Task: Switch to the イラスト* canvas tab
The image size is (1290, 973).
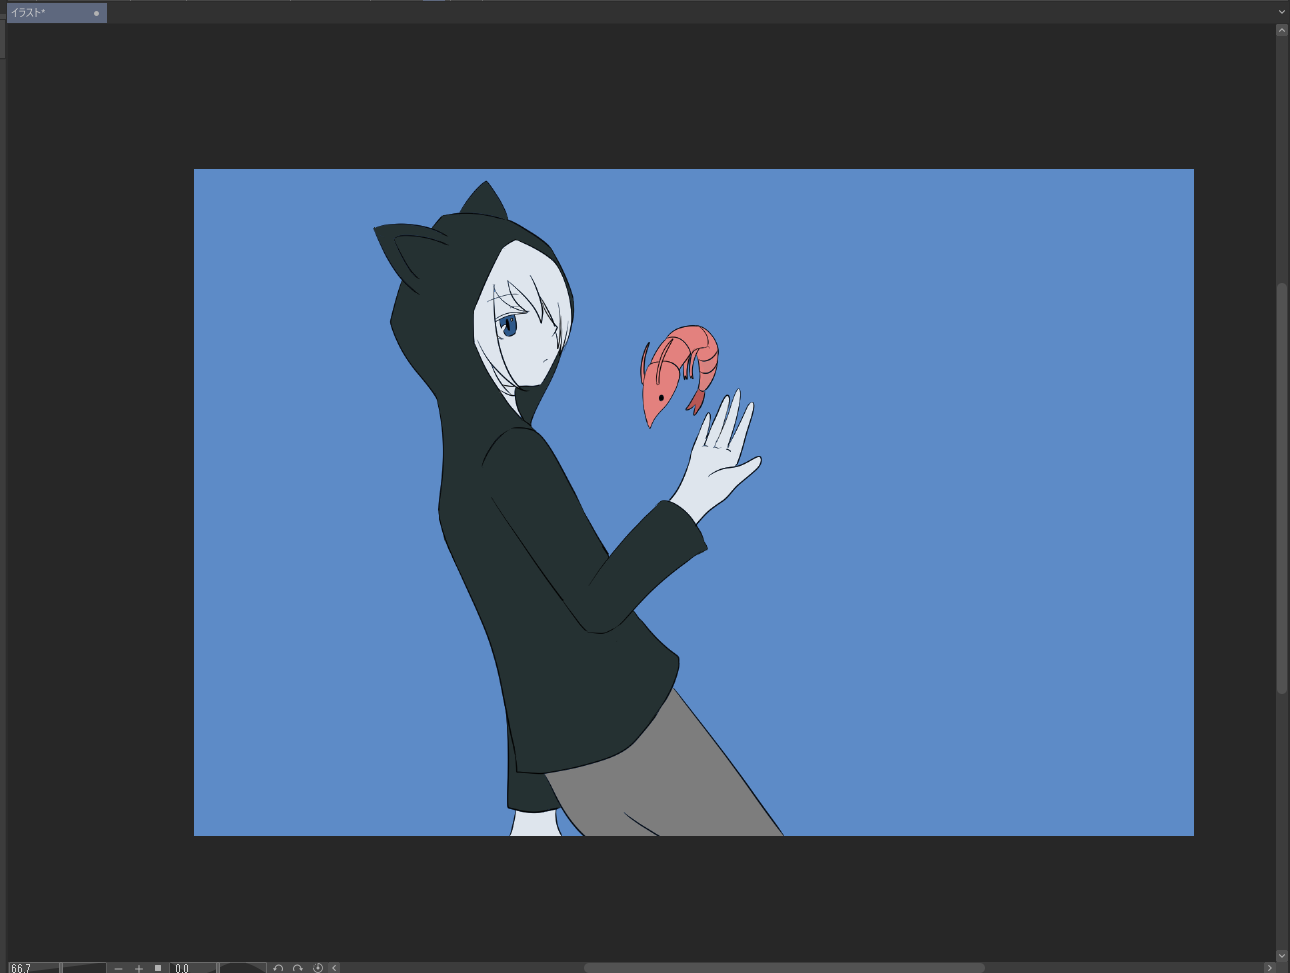Action: (45, 13)
